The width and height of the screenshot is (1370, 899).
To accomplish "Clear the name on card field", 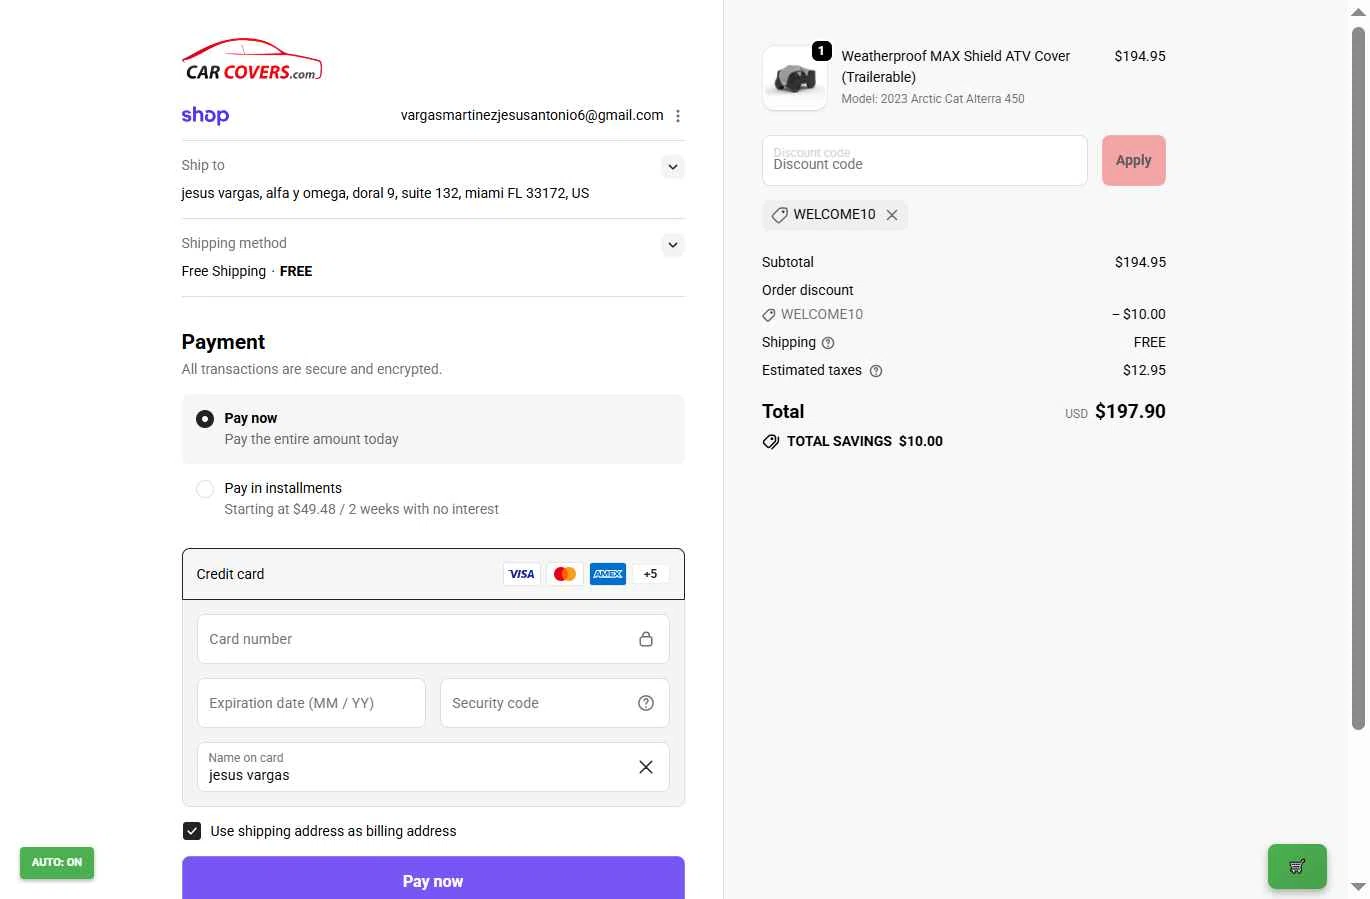I will pyautogui.click(x=646, y=767).
